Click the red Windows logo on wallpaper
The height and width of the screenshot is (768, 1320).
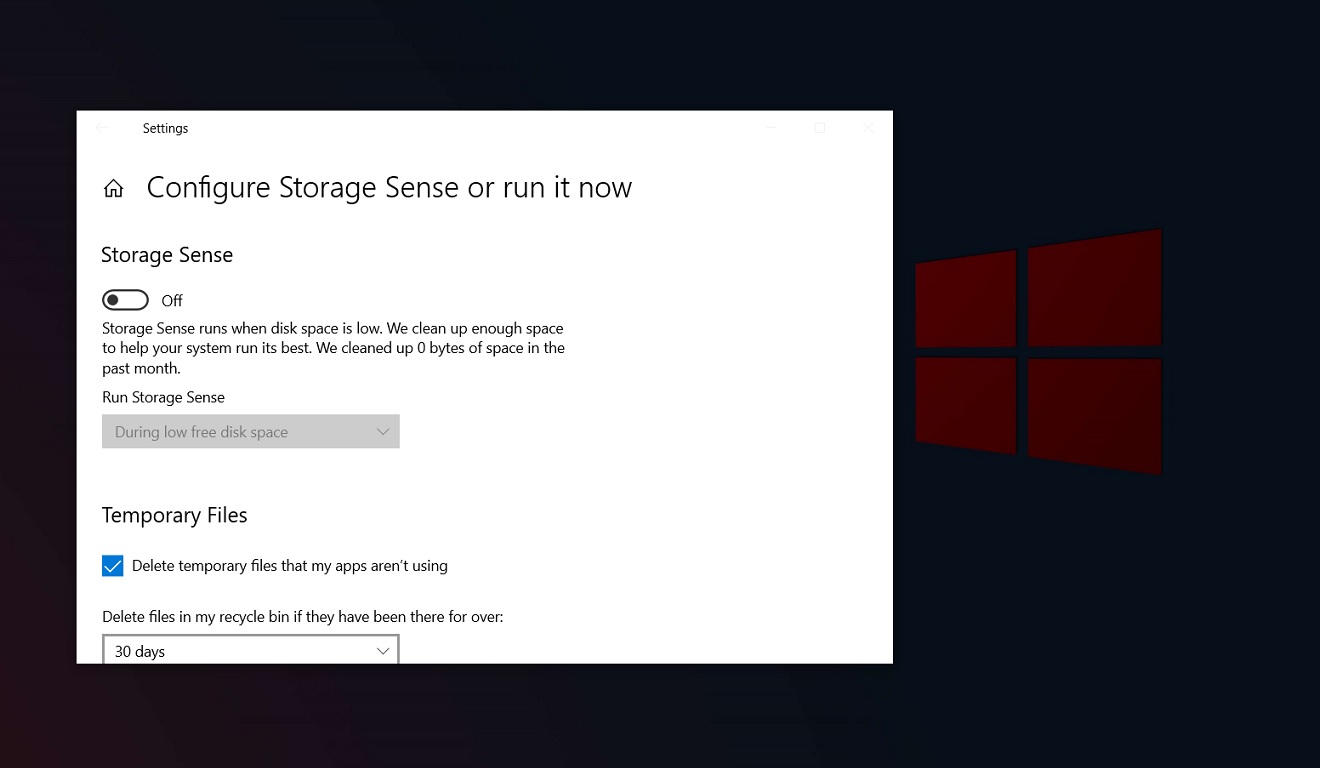(x=1039, y=351)
